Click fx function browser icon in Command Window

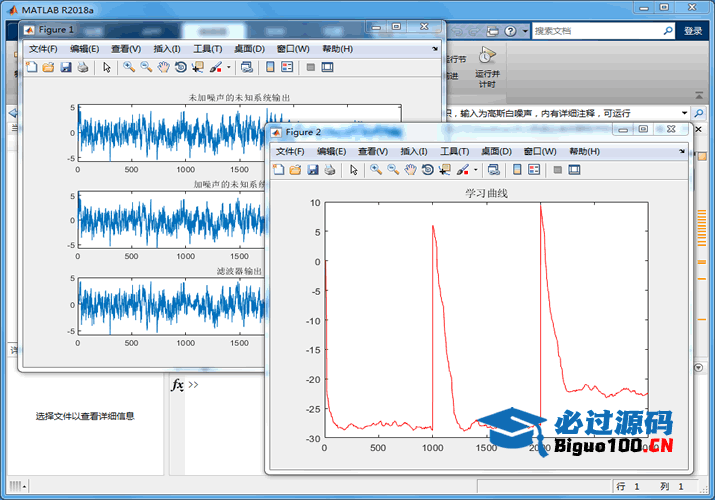tap(177, 385)
